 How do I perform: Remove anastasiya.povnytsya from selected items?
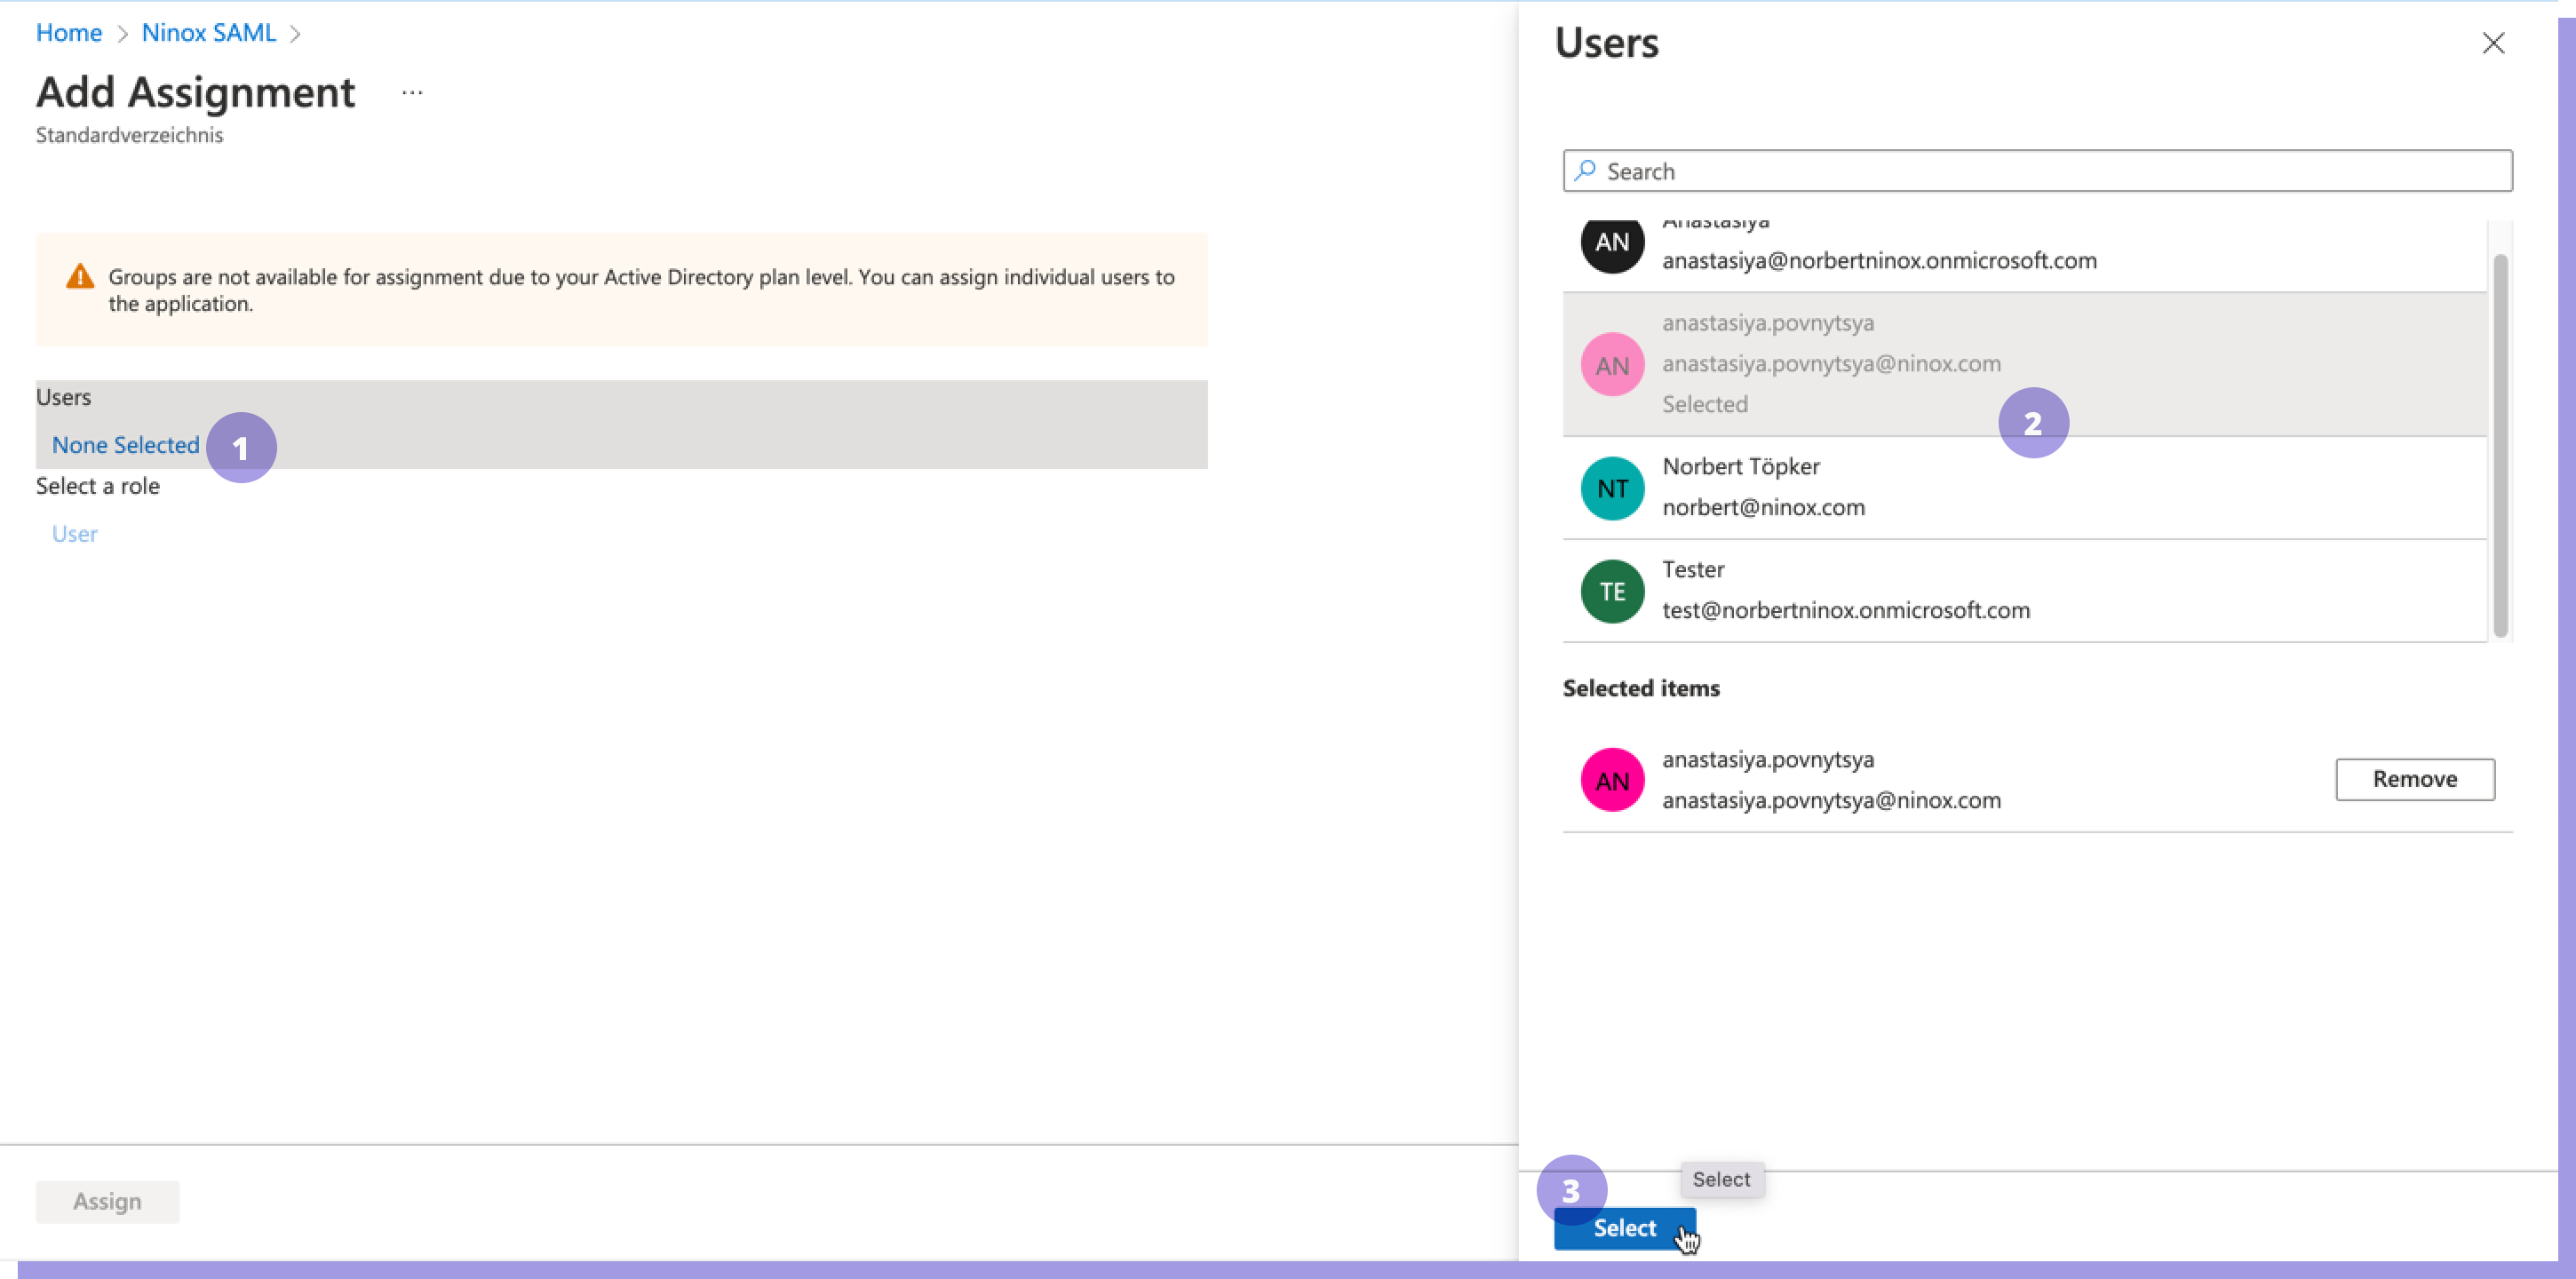pyautogui.click(x=2414, y=779)
